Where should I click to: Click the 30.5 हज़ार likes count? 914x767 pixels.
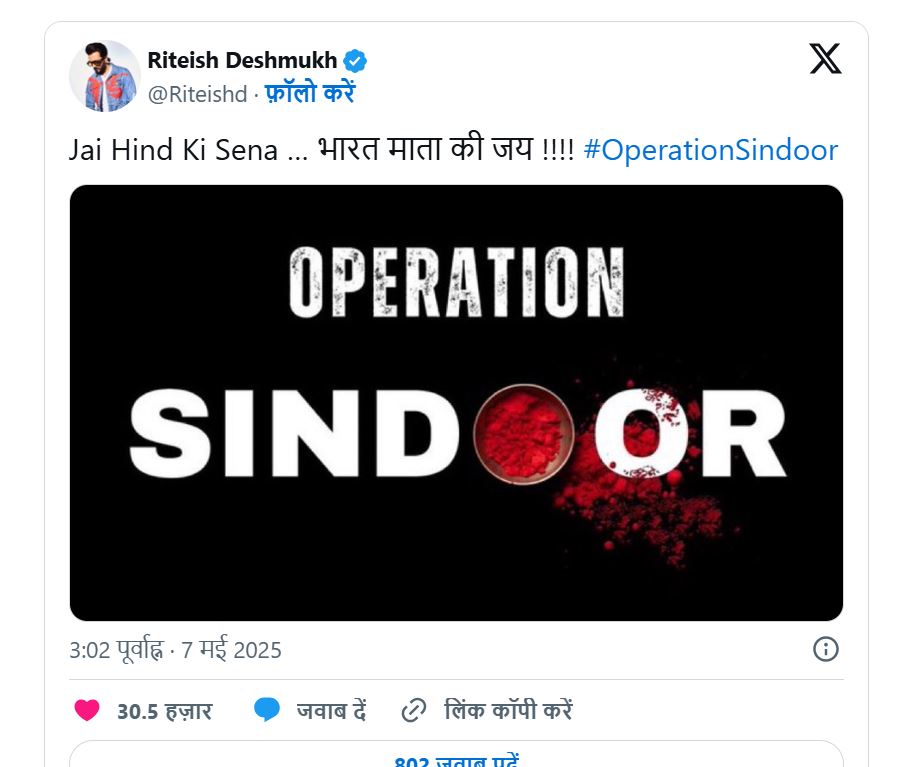coord(164,711)
